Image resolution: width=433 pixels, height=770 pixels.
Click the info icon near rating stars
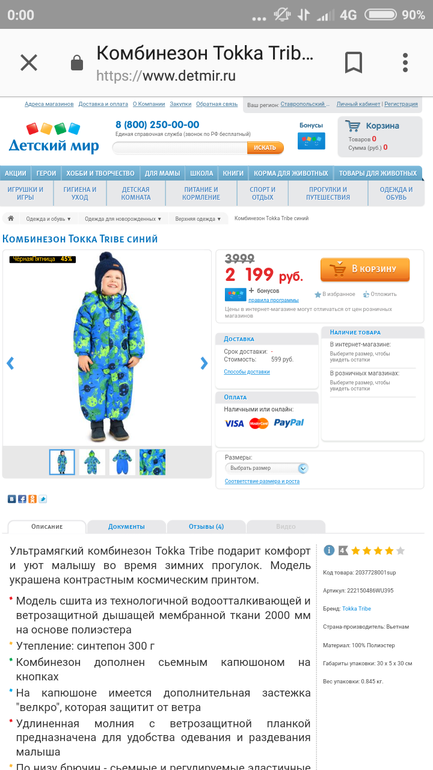(x=329, y=550)
